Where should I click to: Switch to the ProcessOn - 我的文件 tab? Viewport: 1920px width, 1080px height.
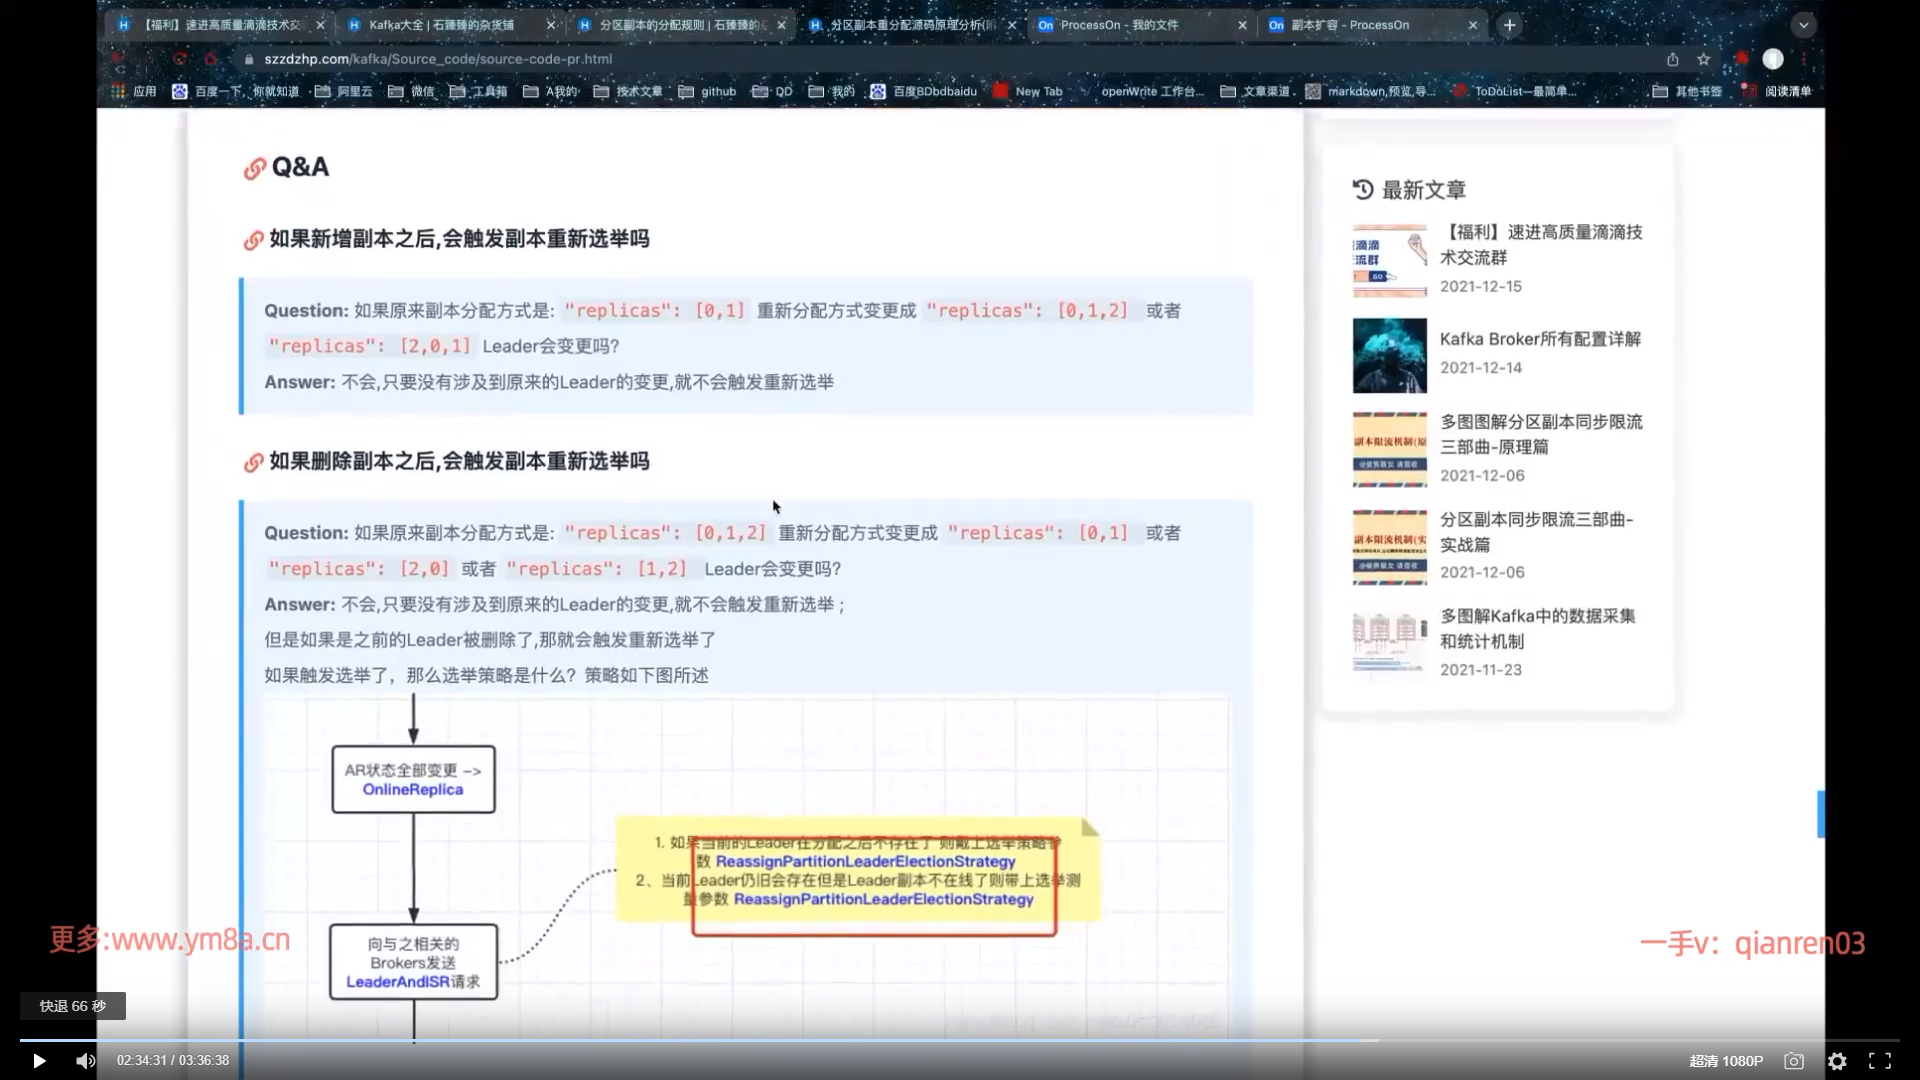(x=1120, y=25)
